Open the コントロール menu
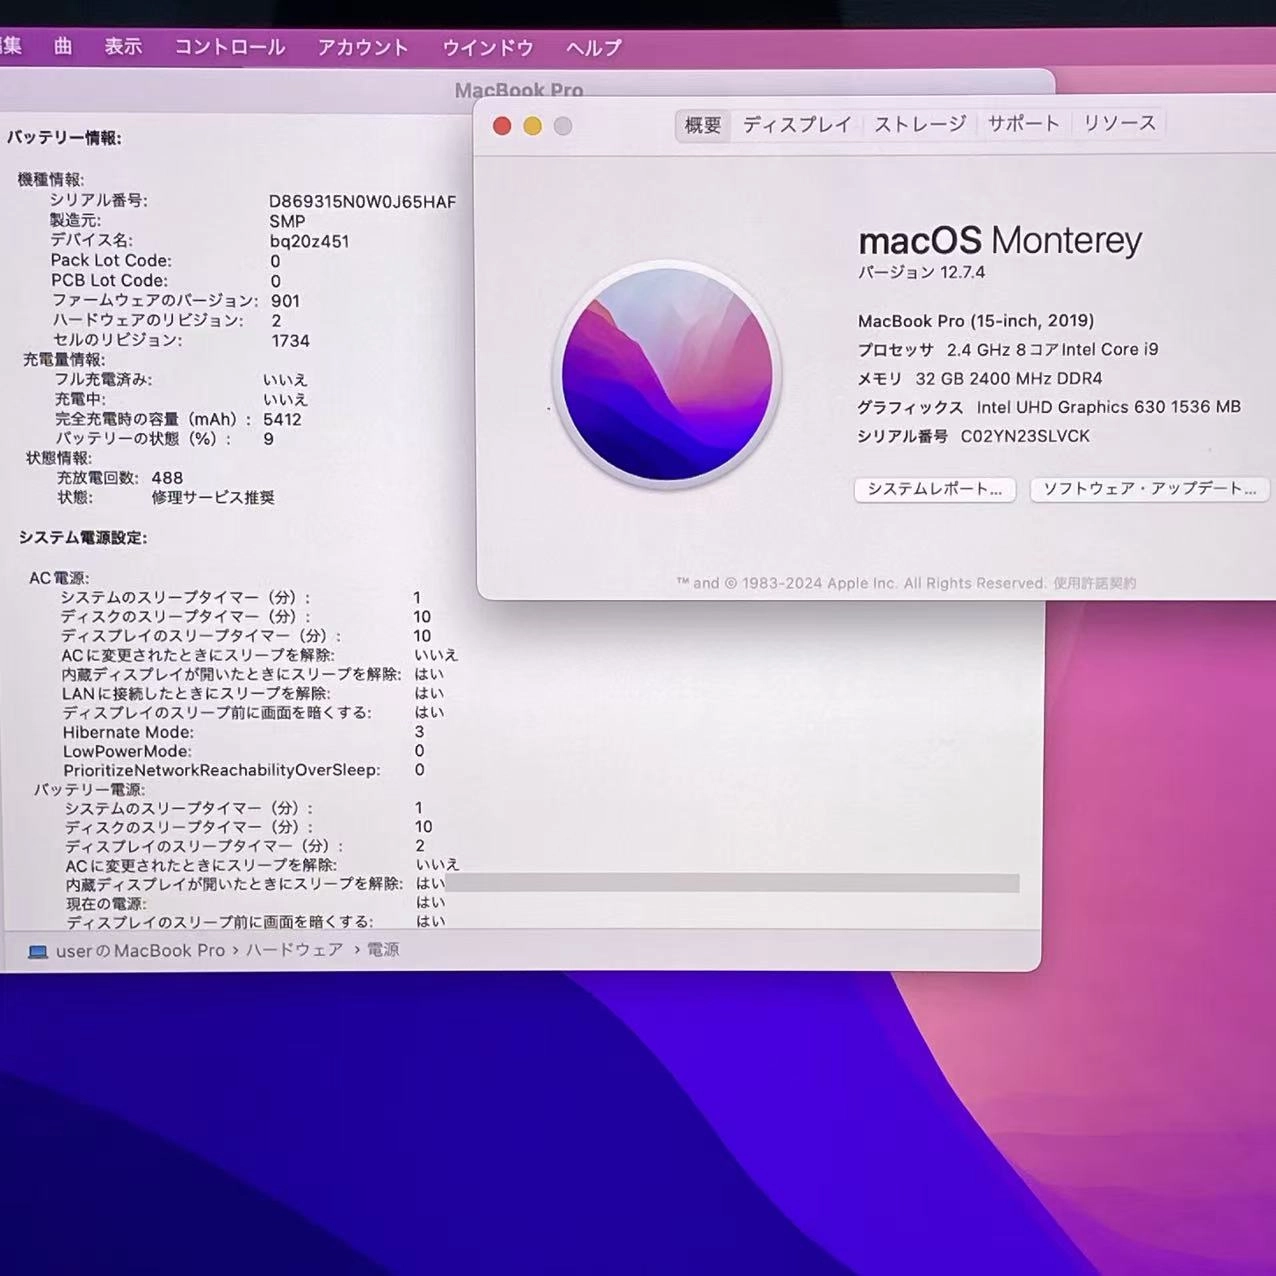The width and height of the screenshot is (1276, 1276). 228,47
